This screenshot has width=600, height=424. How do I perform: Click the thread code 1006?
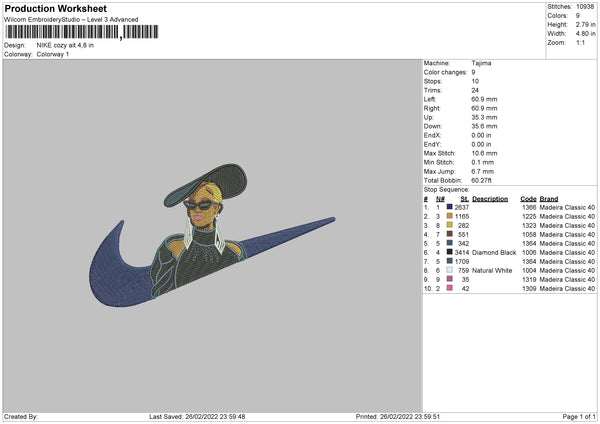(x=529, y=253)
